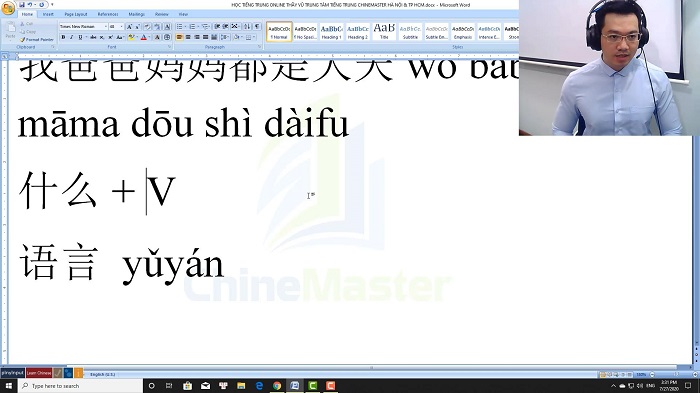The image size is (700, 393).
Task: Save the document from Quick Access toolbar
Action: tap(22, 5)
